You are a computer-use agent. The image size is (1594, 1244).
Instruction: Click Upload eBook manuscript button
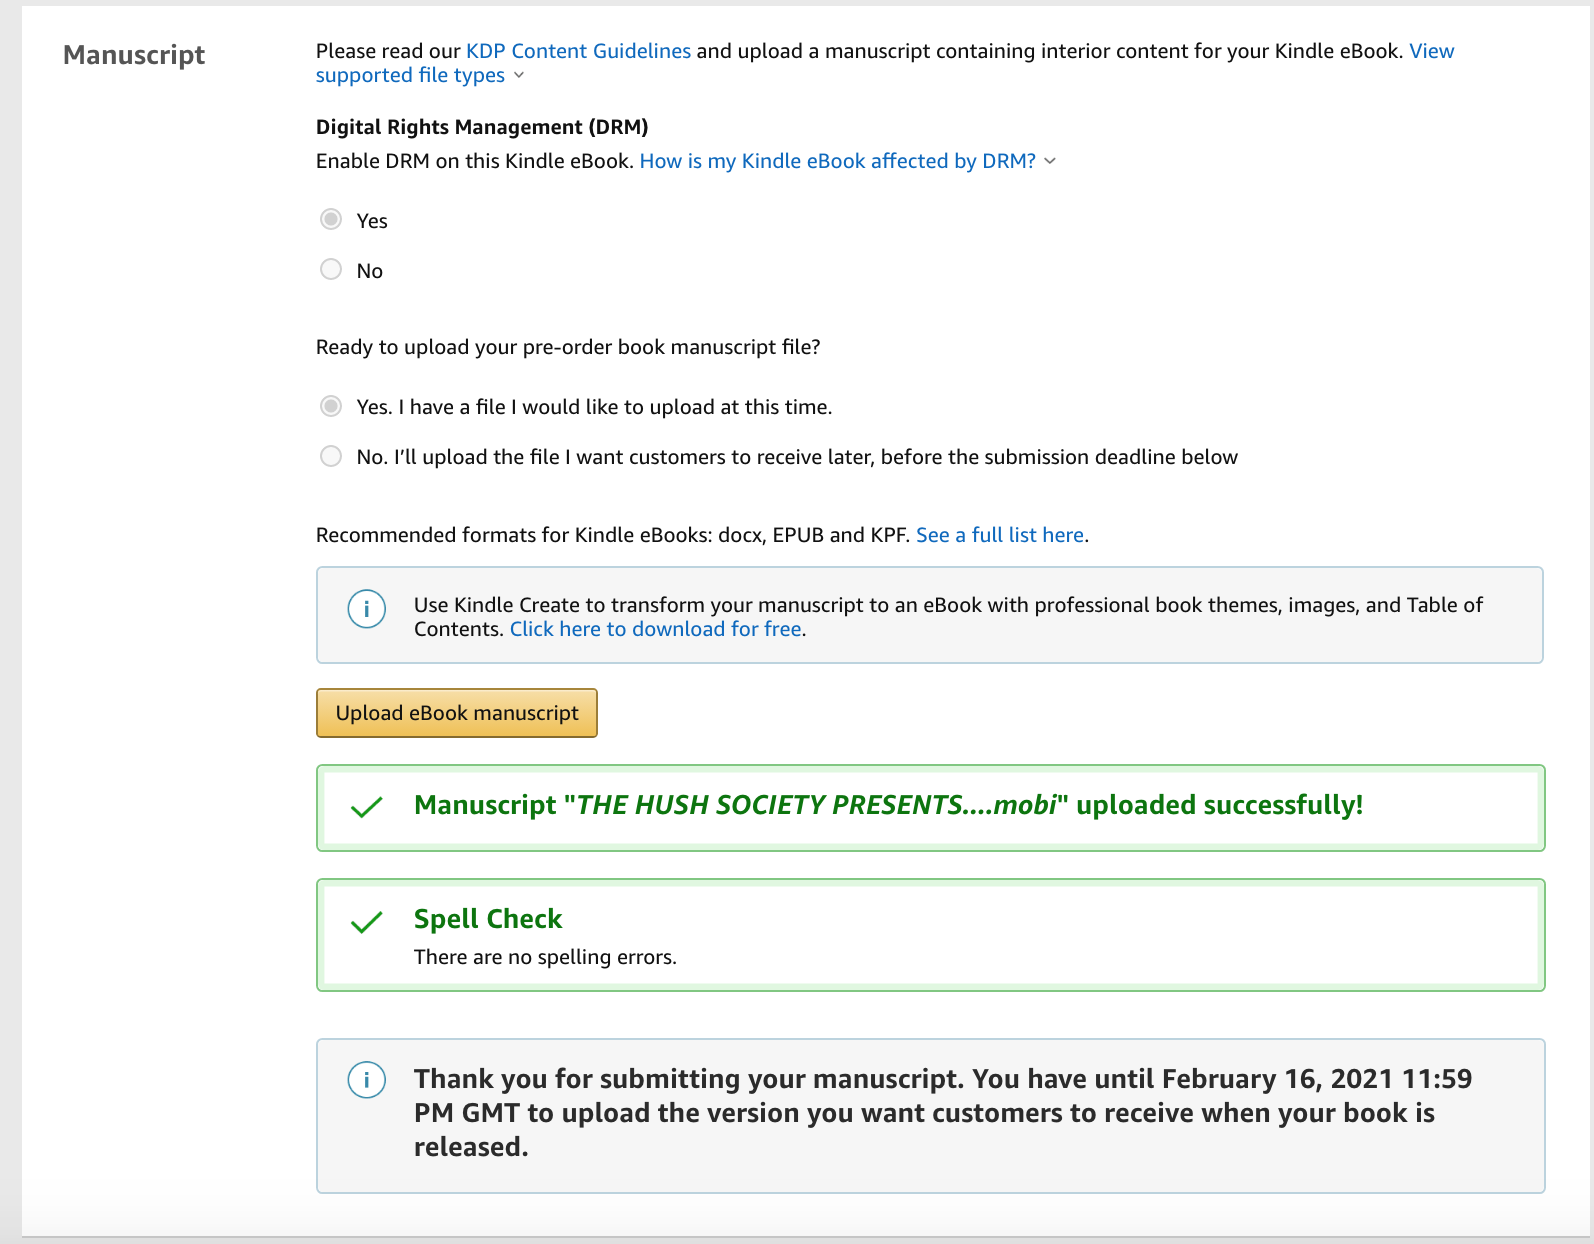point(457,713)
